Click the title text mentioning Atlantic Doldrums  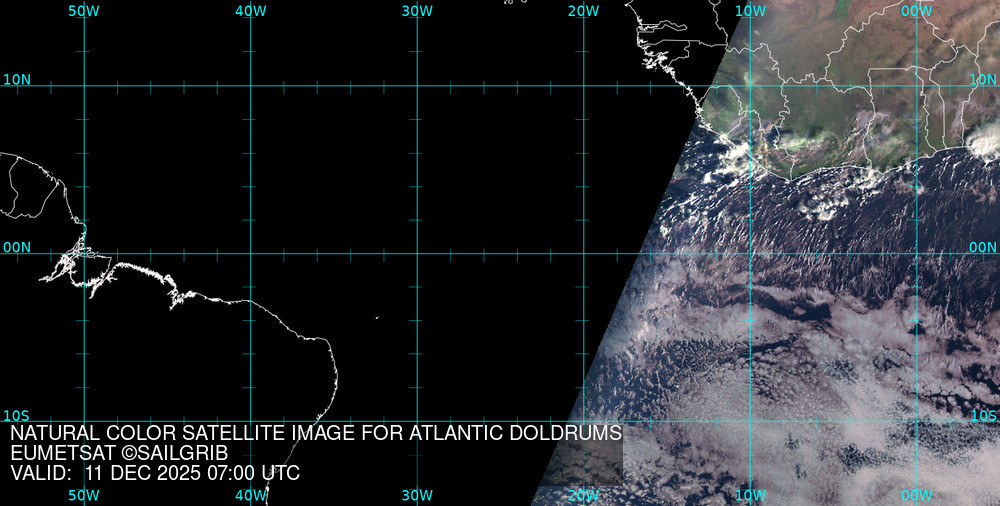[x=316, y=433]
